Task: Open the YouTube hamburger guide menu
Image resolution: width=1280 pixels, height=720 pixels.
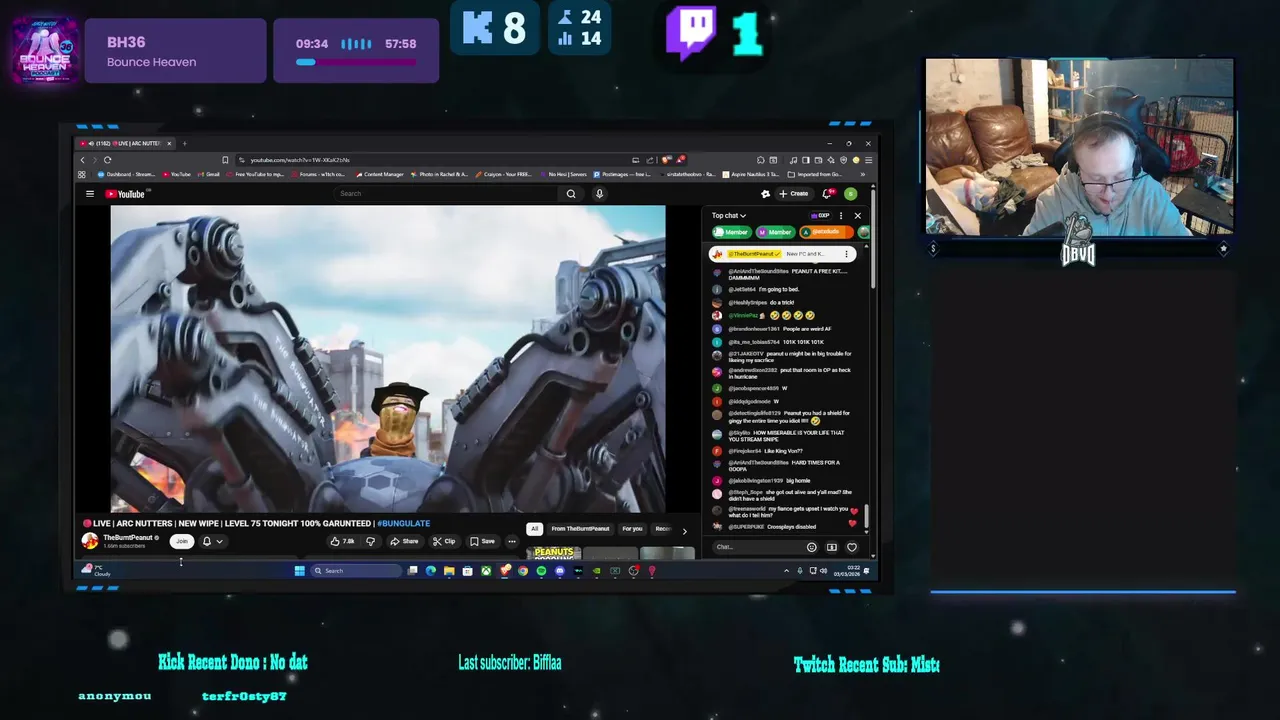Action: click(89, 194)
